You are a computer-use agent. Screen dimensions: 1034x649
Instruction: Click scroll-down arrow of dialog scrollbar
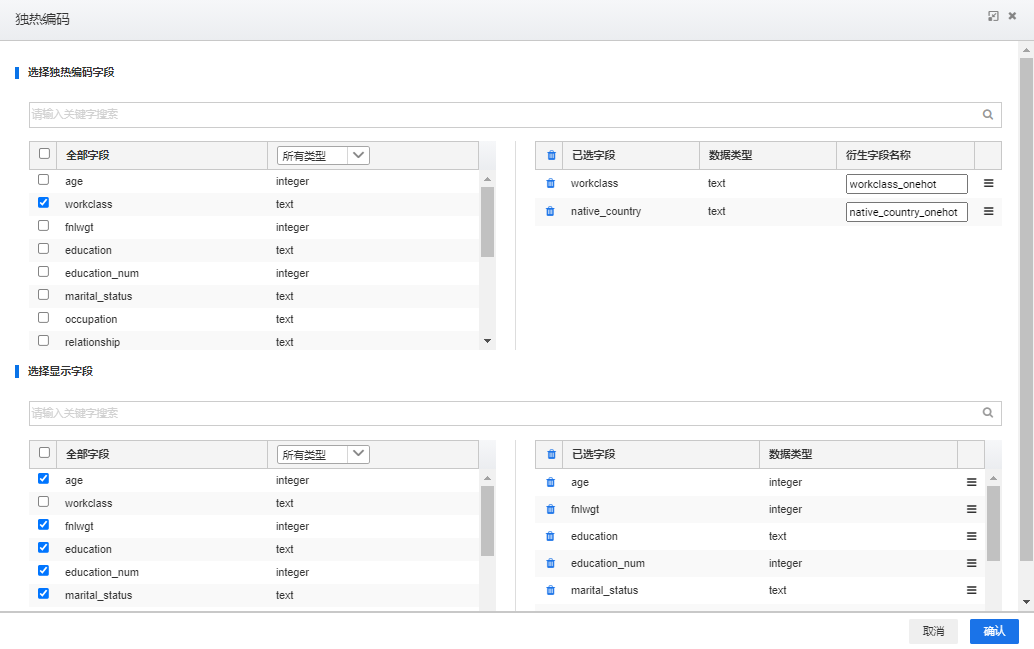point(1026,602)
